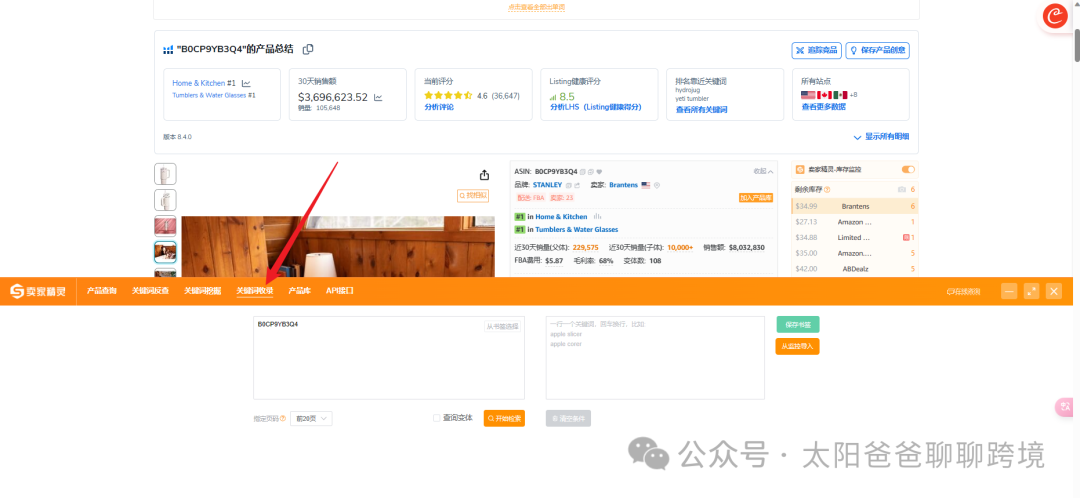The image size is (1080, 498).
Task: Select the first tumbler thumbnail image
Action: [x=165, y=174]
